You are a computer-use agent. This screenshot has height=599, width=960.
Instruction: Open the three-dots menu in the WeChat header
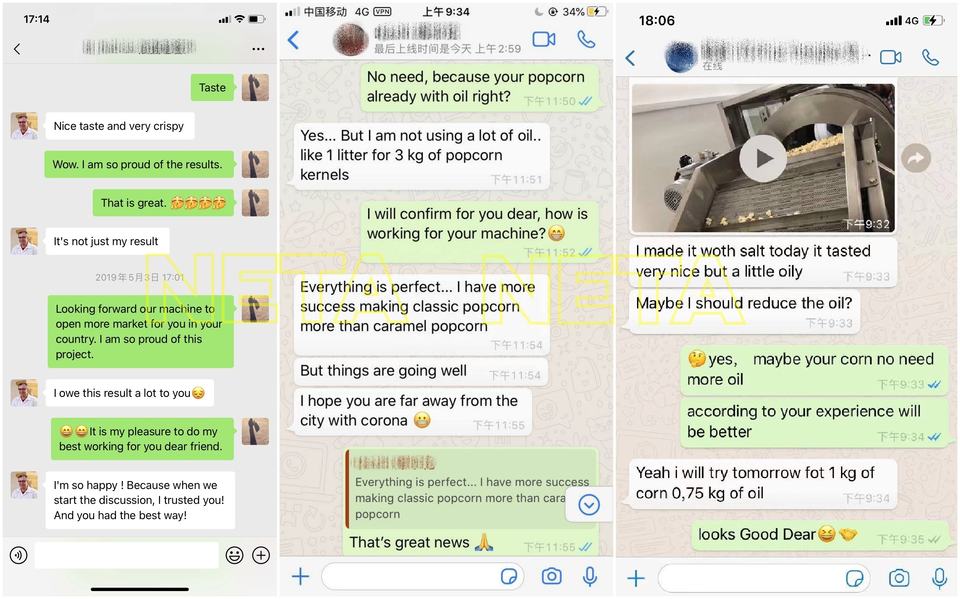point(258,49)
